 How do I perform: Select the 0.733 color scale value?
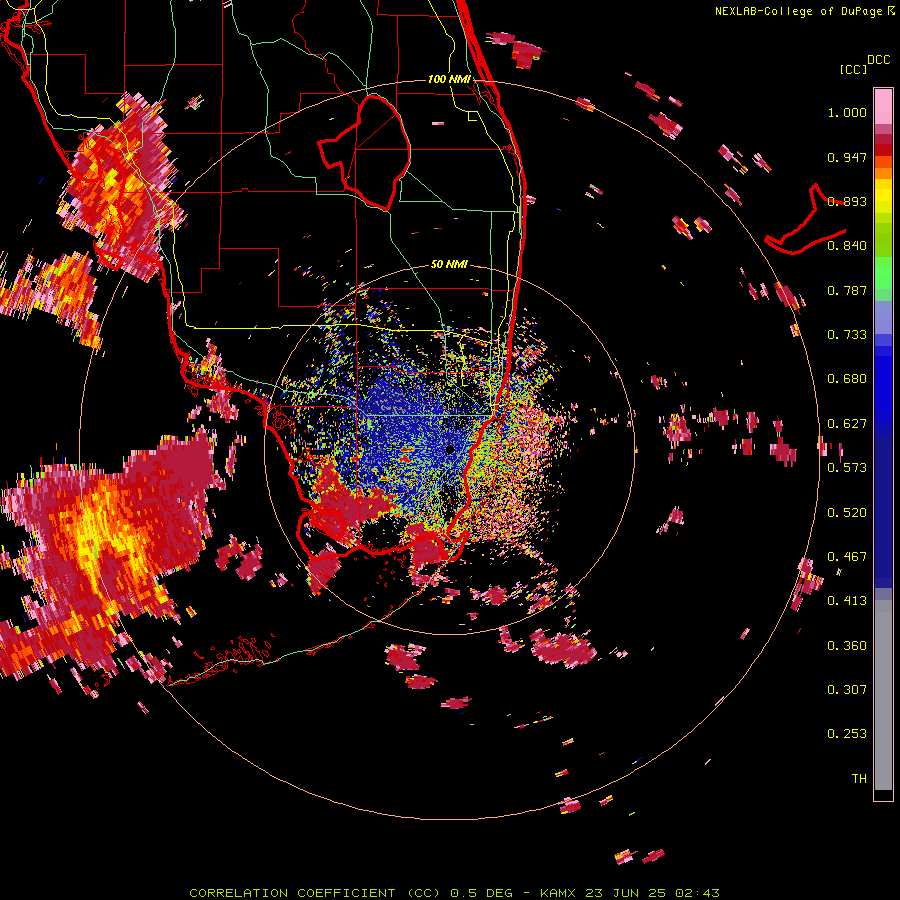(847, 335)
